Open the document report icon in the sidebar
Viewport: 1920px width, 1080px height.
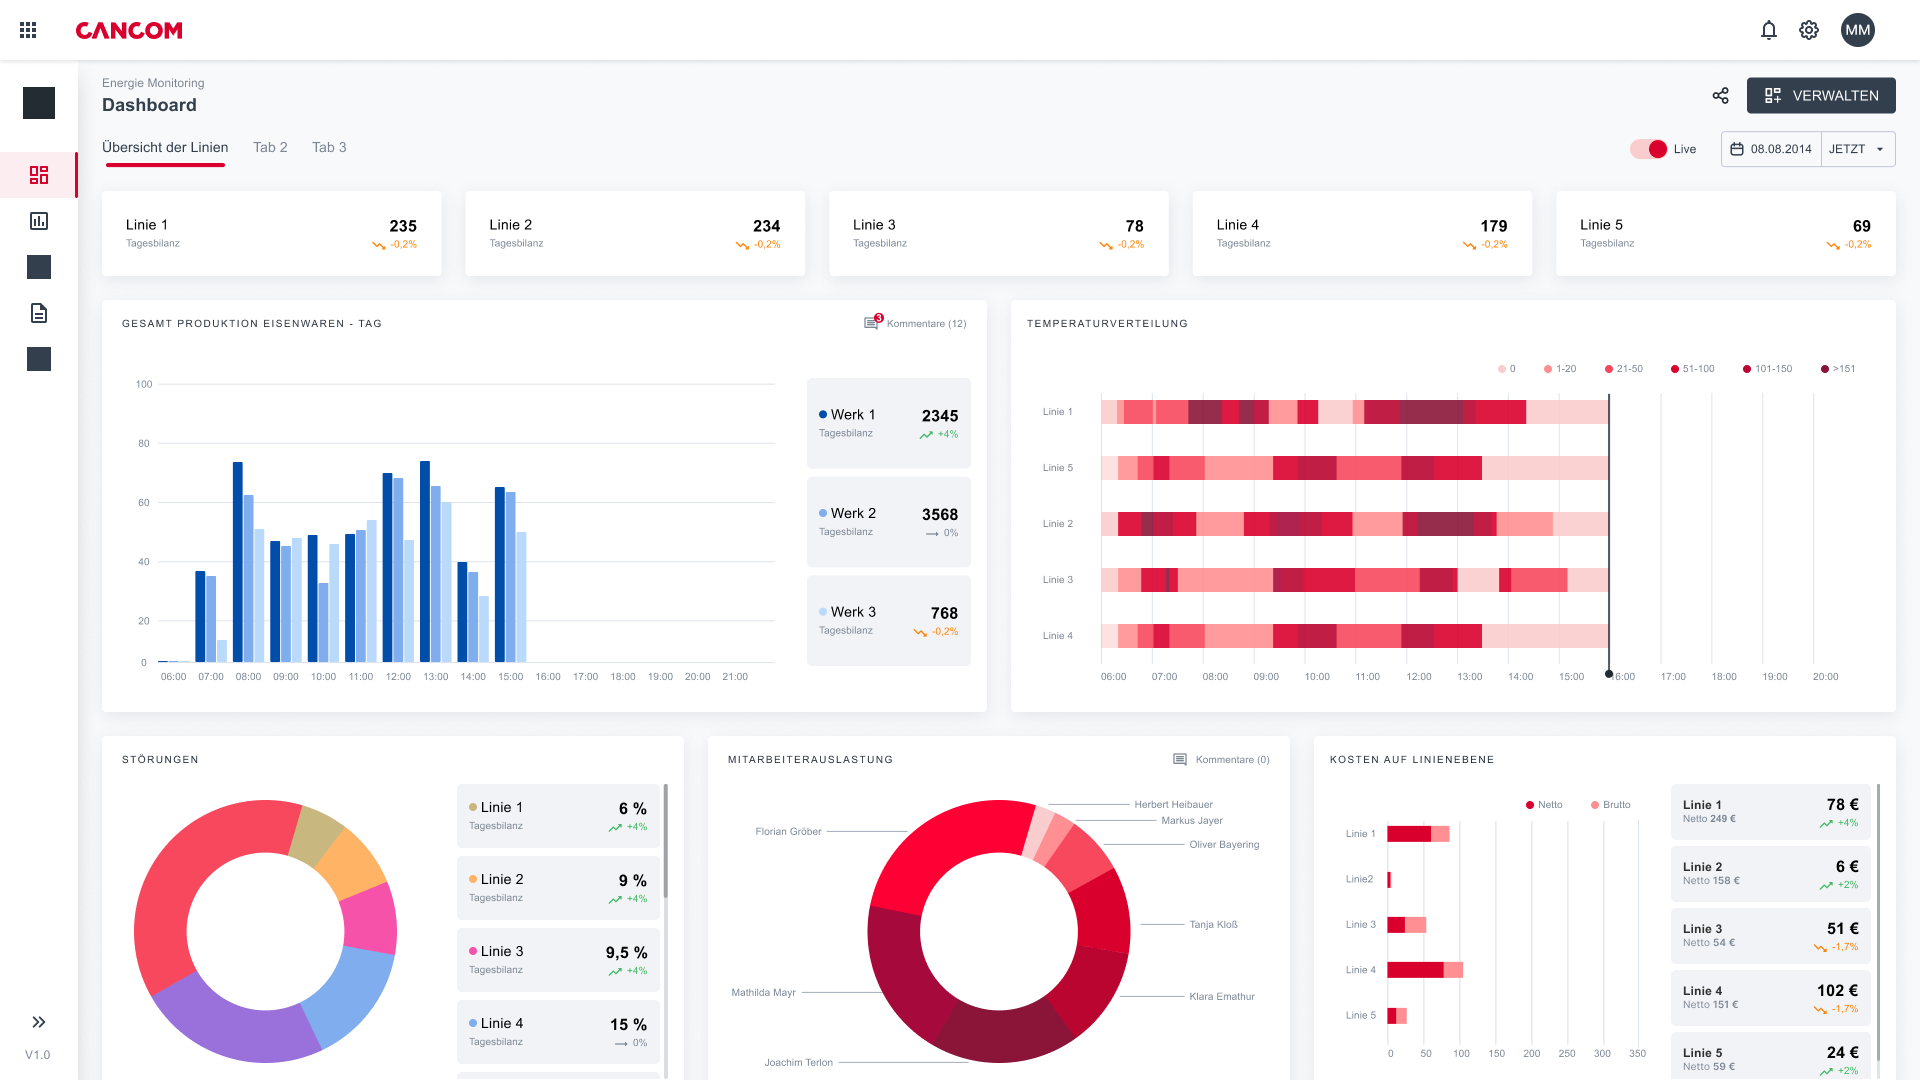[39, 313]
